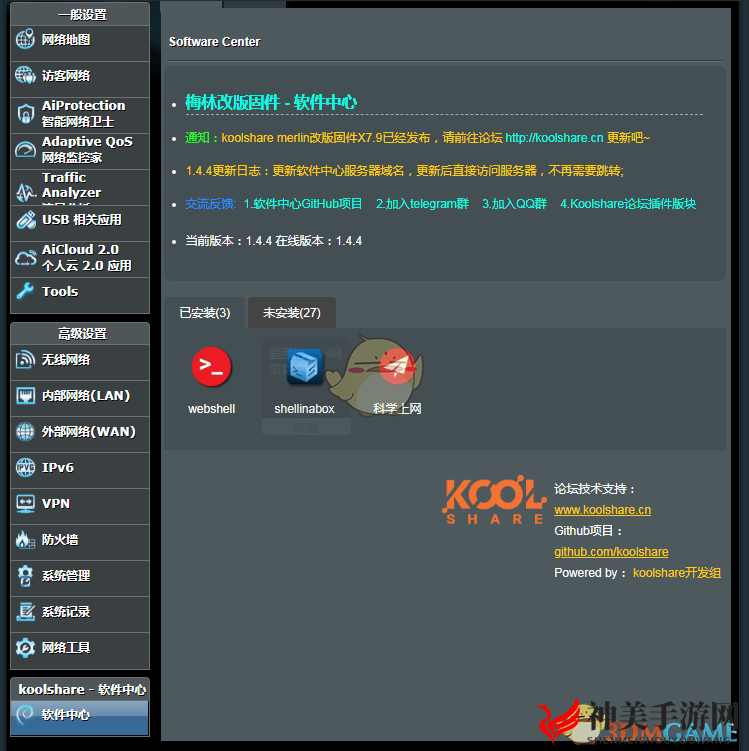This screenshot has width=749, height=751.
Task: Click the 2.加入telegram群 link
Action: point(422,204)
